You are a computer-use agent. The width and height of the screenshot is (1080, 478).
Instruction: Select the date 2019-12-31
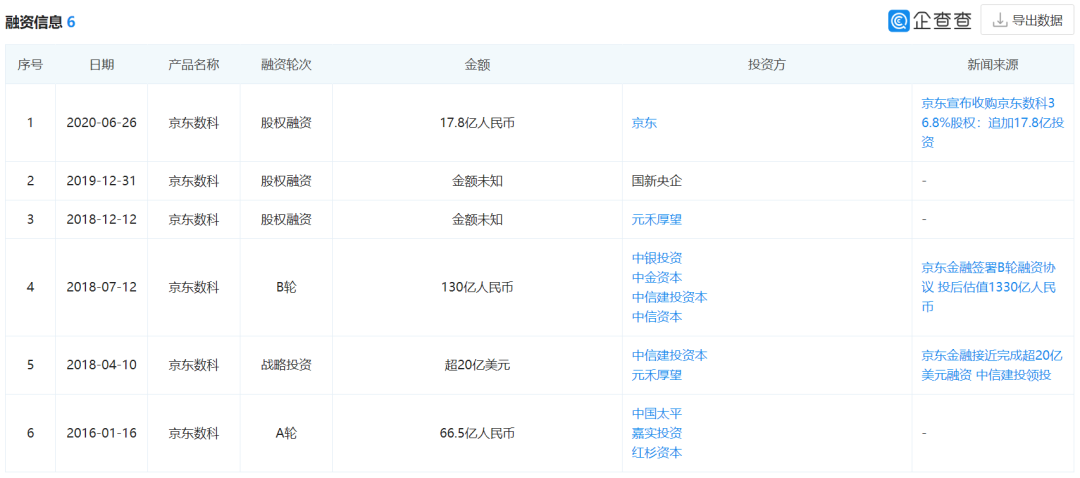point(101,181)
